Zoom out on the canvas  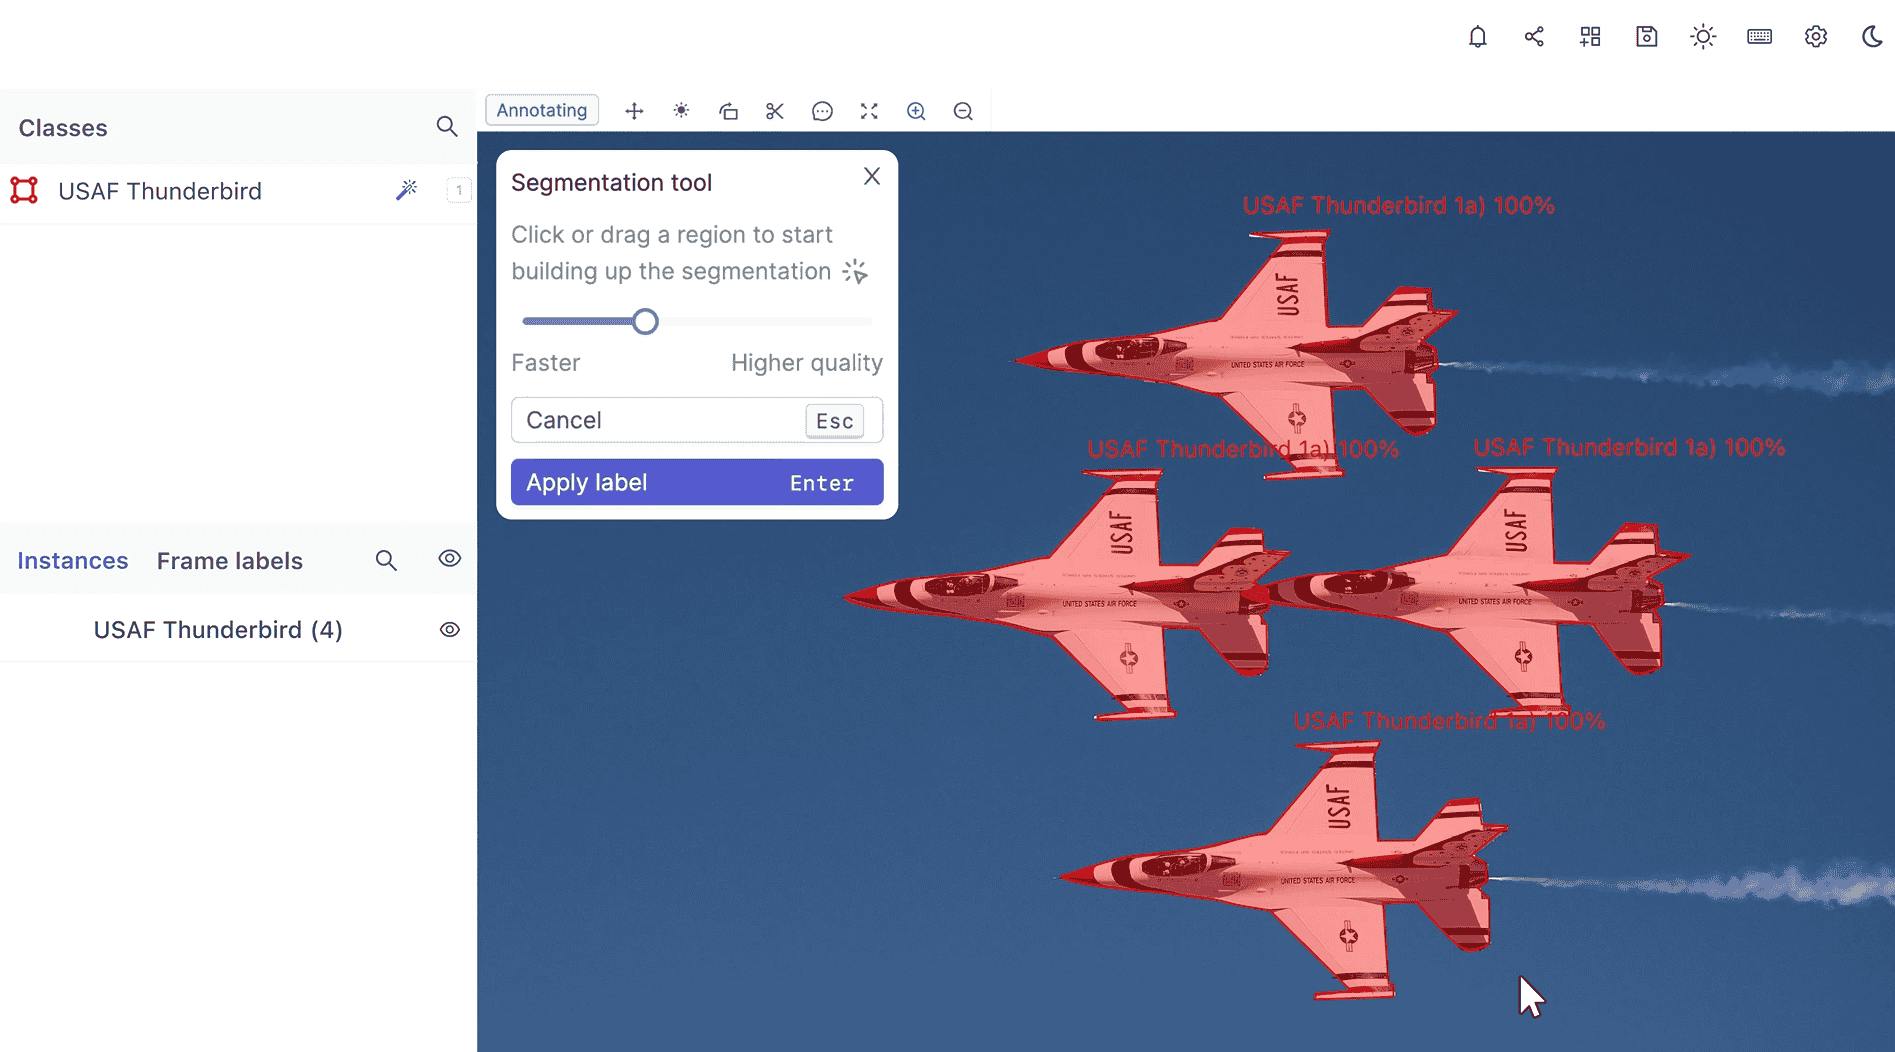click(x=963, y=111)
